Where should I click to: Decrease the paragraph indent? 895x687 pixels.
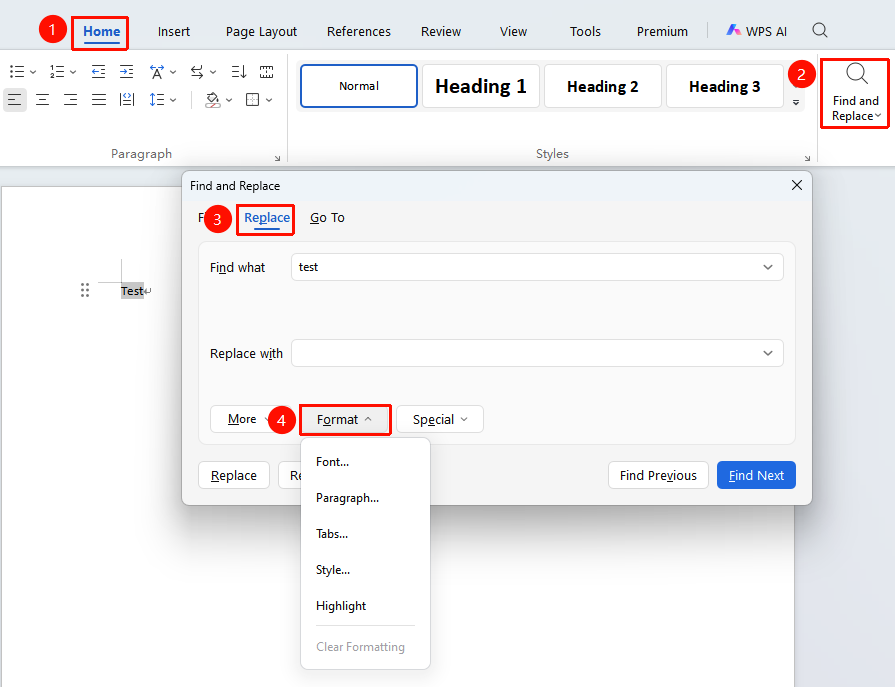coord(98,71)
